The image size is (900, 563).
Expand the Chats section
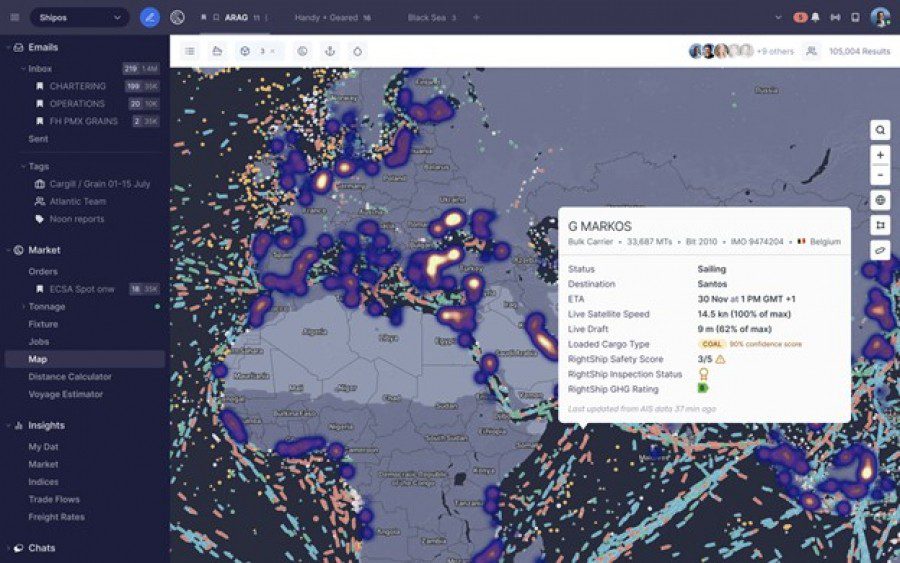[x=8, y=548]
